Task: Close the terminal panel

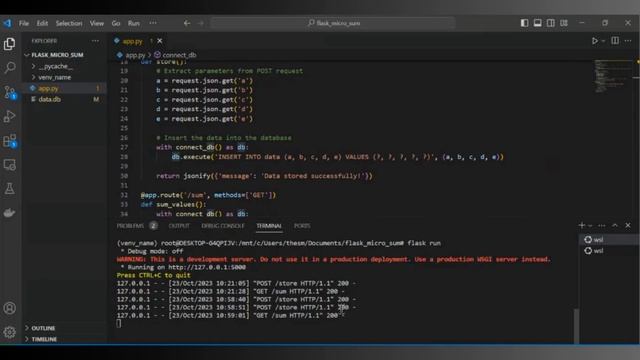Action: 628,225
